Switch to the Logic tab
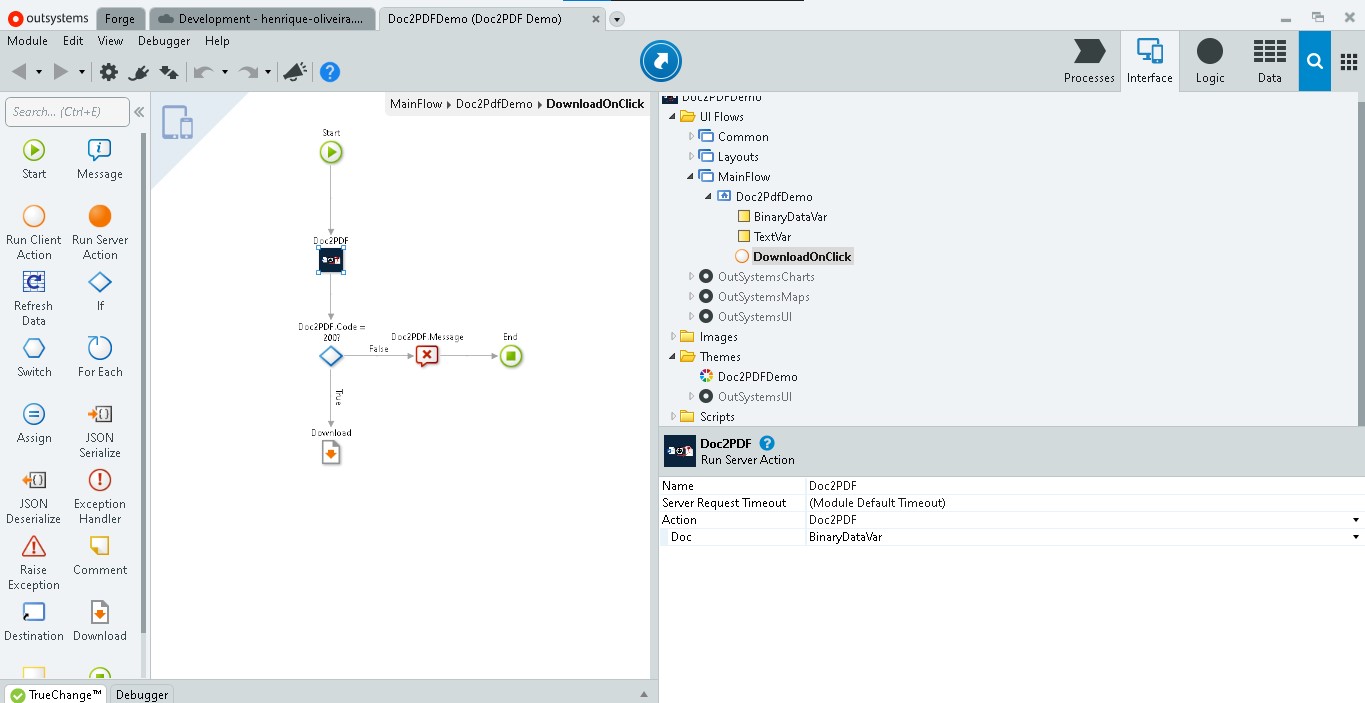1365x703 pixels. tap(1209, 61)
